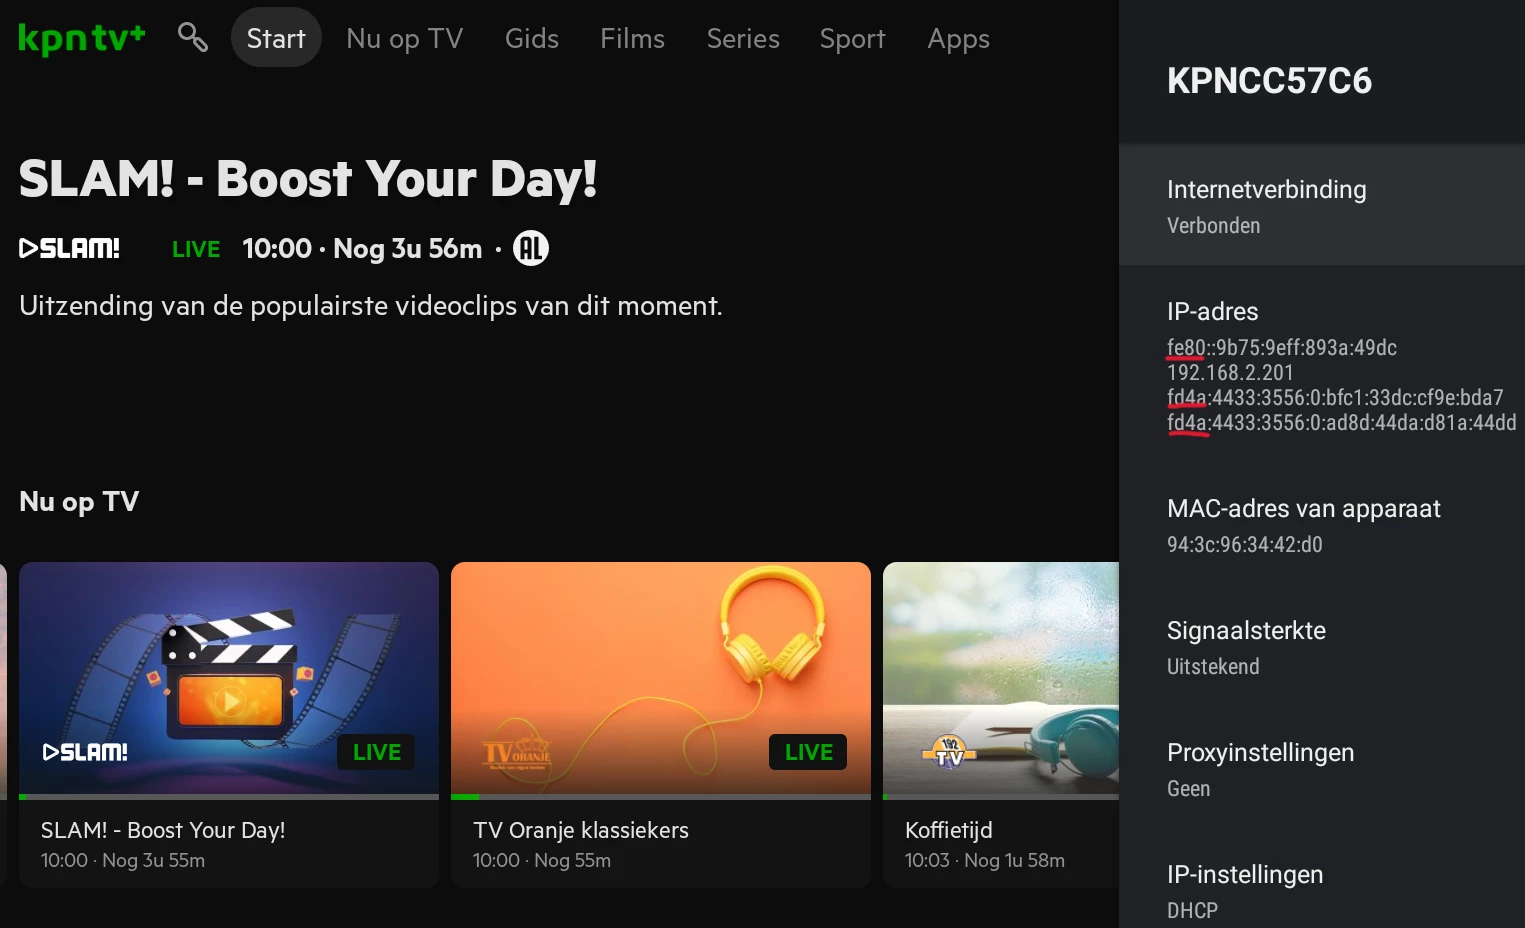Click the TV Oranje logo on thumbnail
1525x928 pixels.
click(517, 753)
